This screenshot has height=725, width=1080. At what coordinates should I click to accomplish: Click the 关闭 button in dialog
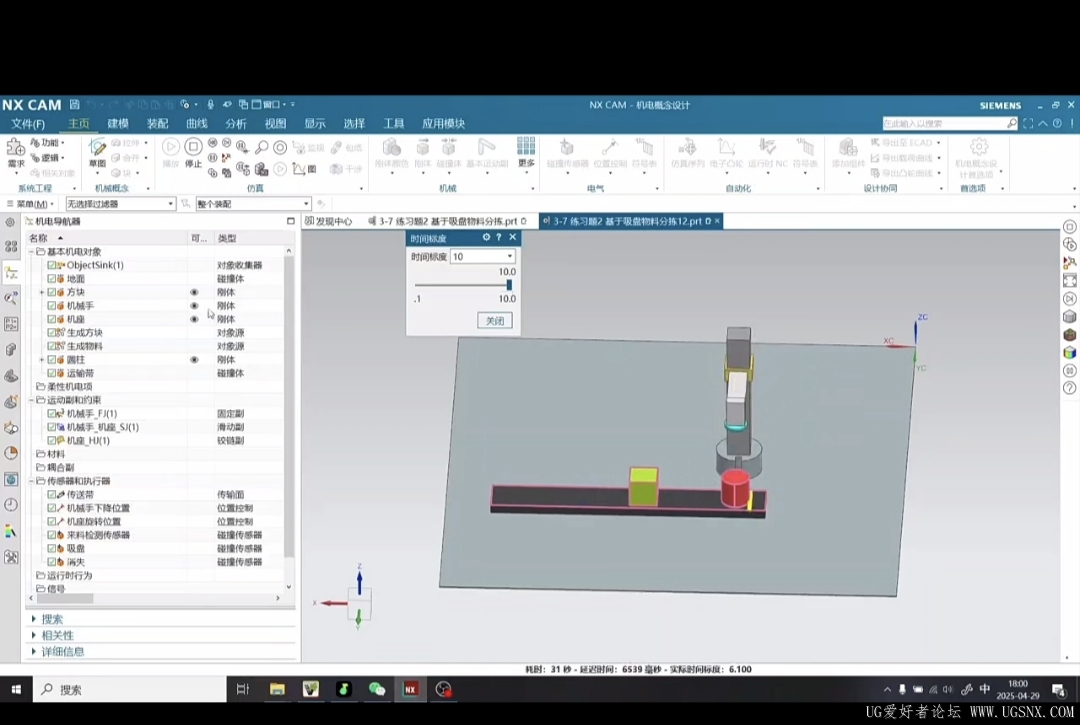(x=495, y=321)
